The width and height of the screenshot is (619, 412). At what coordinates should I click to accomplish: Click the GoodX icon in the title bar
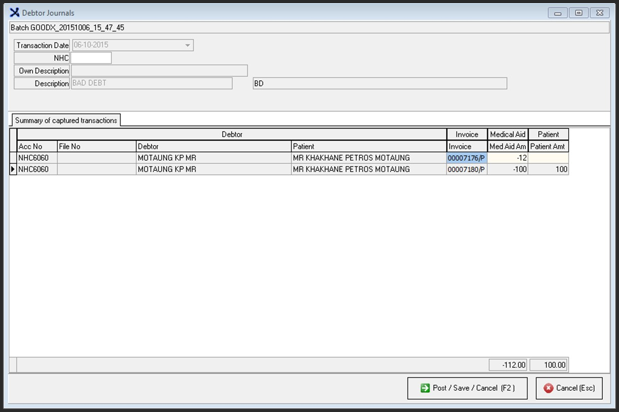[x=14, y=12]
